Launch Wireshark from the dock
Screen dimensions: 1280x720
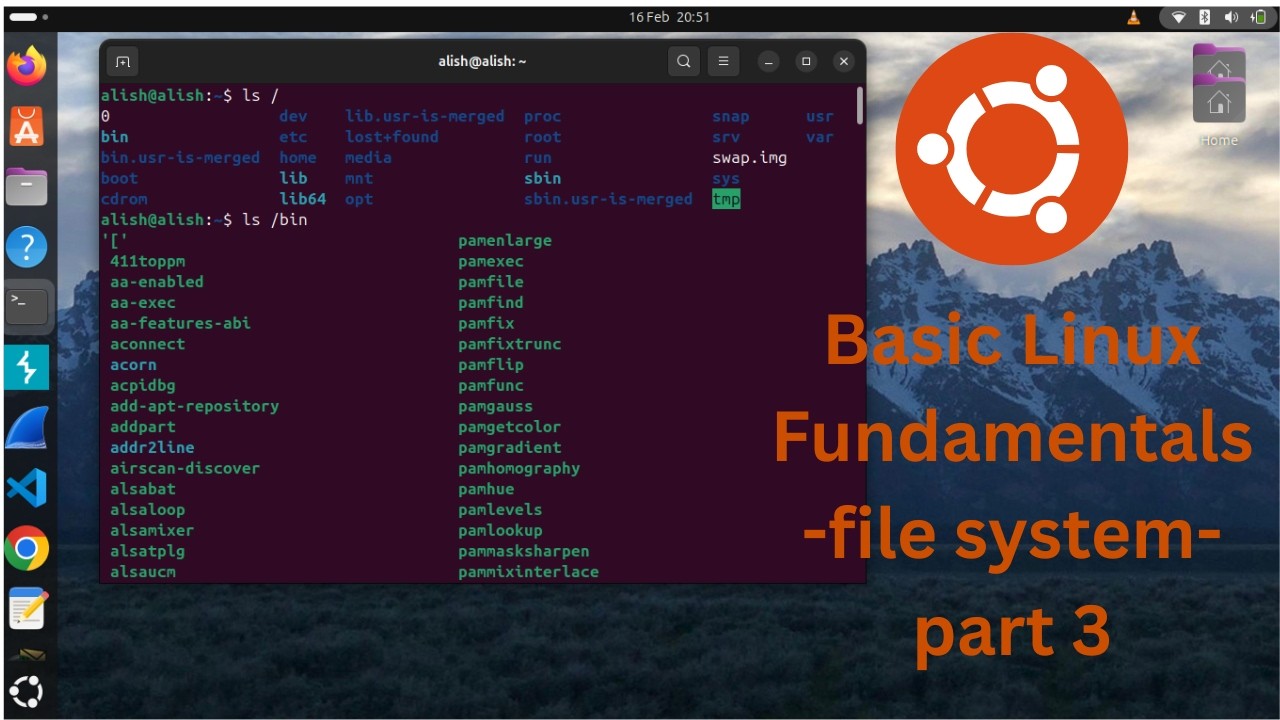pos(27,428)
